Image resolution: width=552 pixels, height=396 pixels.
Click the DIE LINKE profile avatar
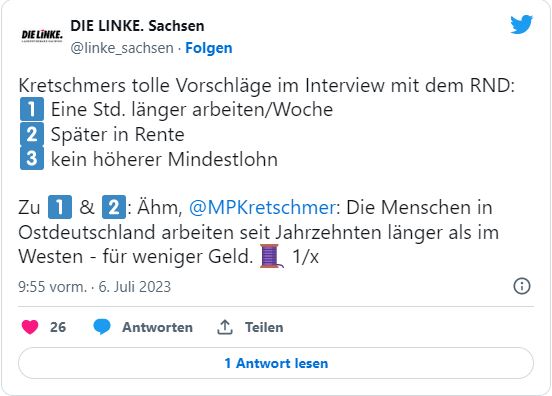[x=42, y=35]
